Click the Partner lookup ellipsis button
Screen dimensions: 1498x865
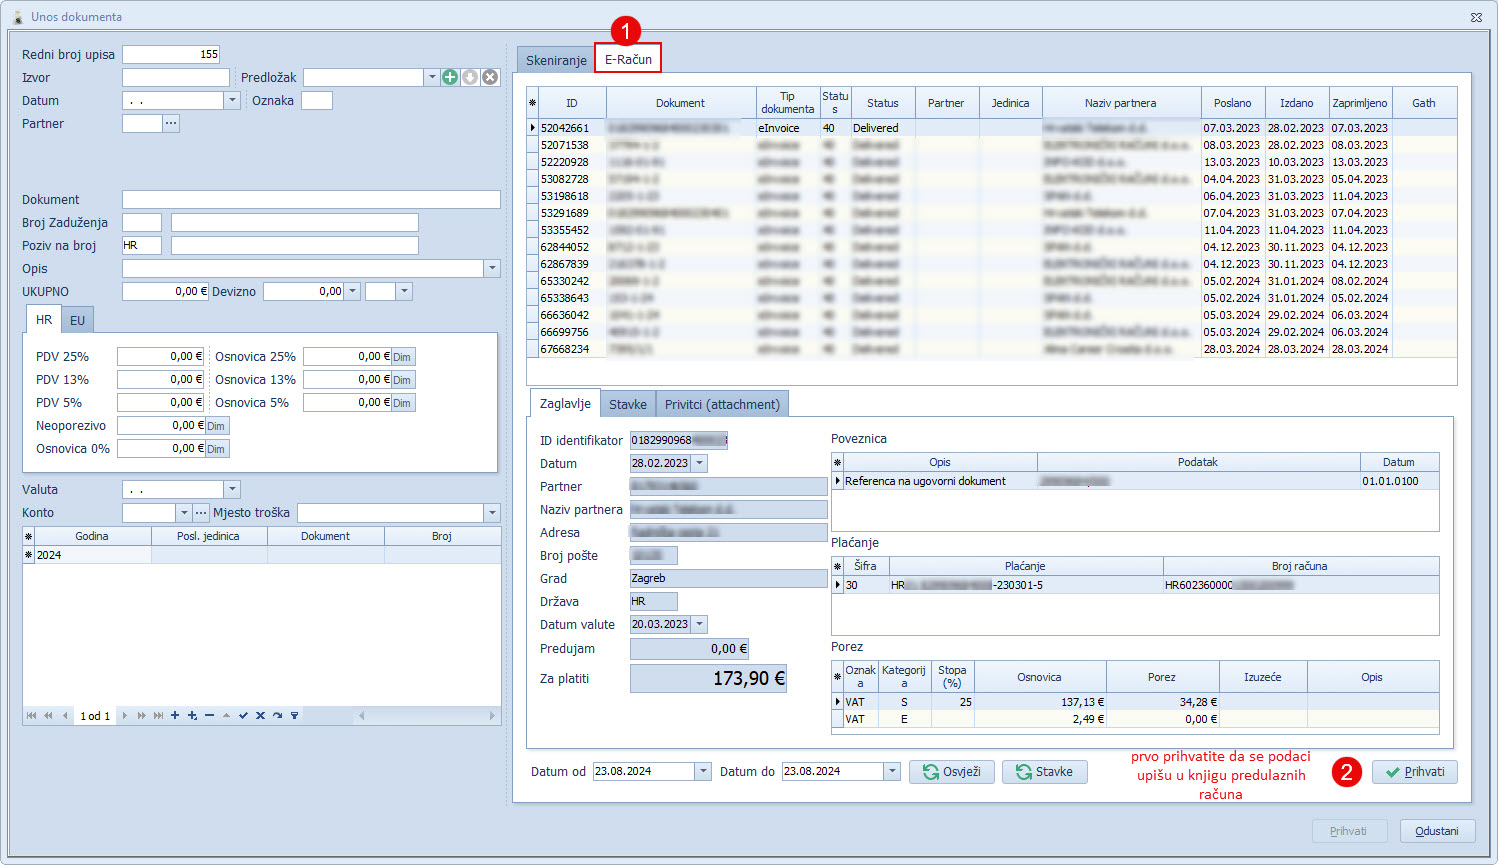tap(171, 123)
